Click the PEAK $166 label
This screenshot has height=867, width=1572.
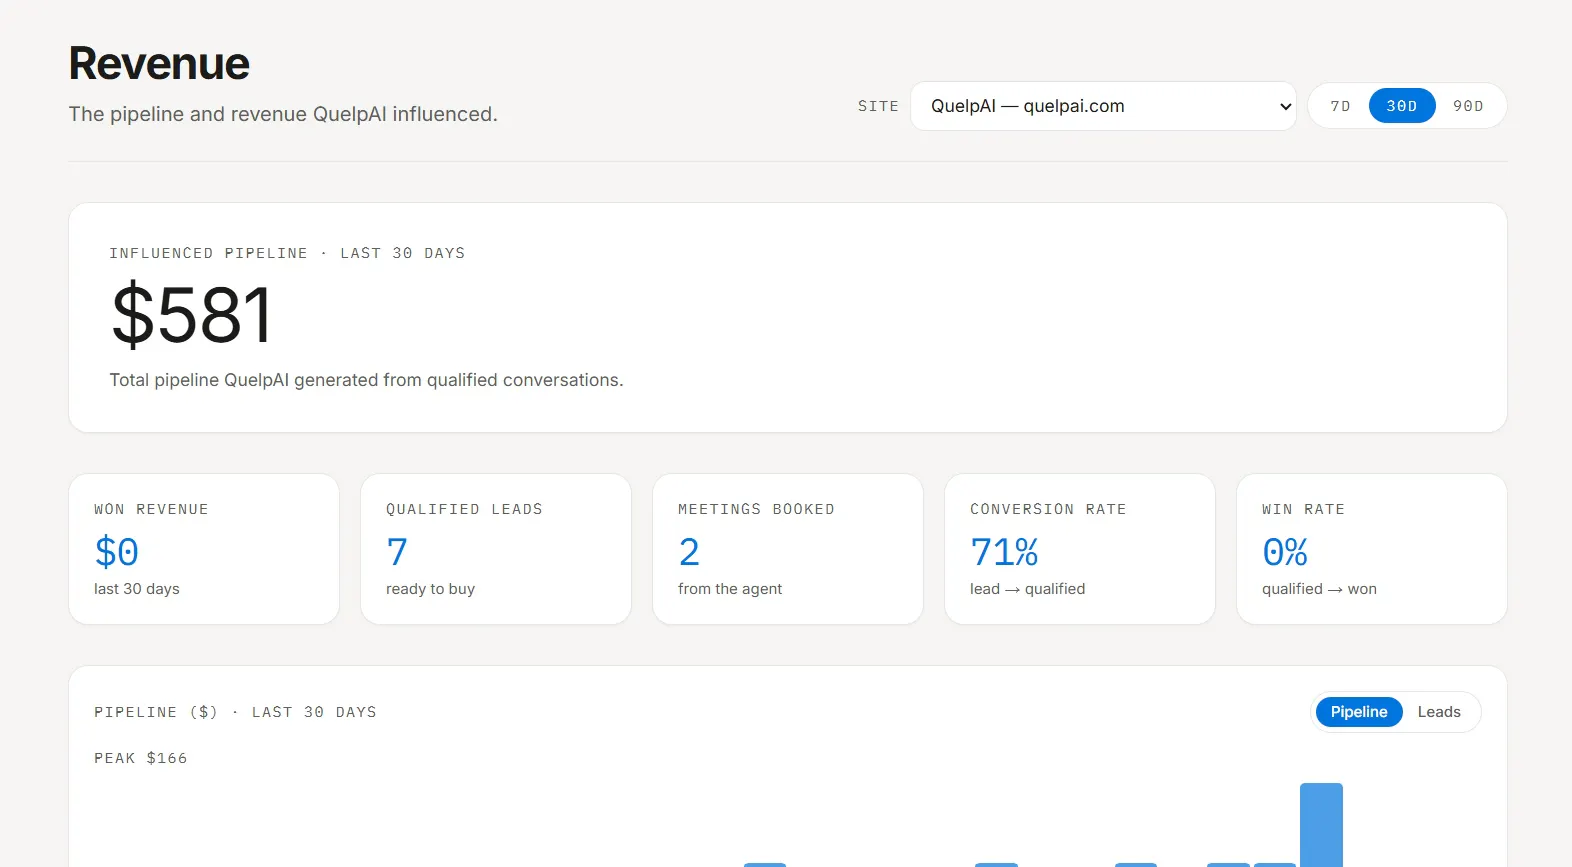click(x=141, y=758)
